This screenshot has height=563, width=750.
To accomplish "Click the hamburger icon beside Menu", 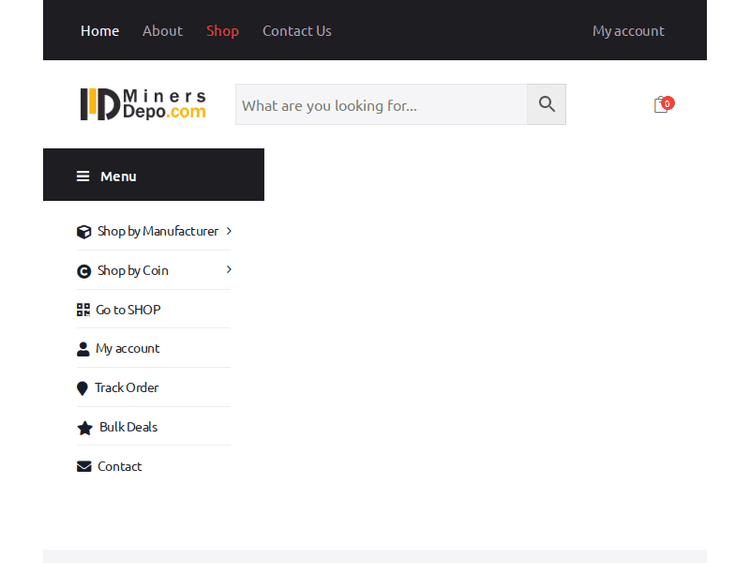I will (83, 176).
